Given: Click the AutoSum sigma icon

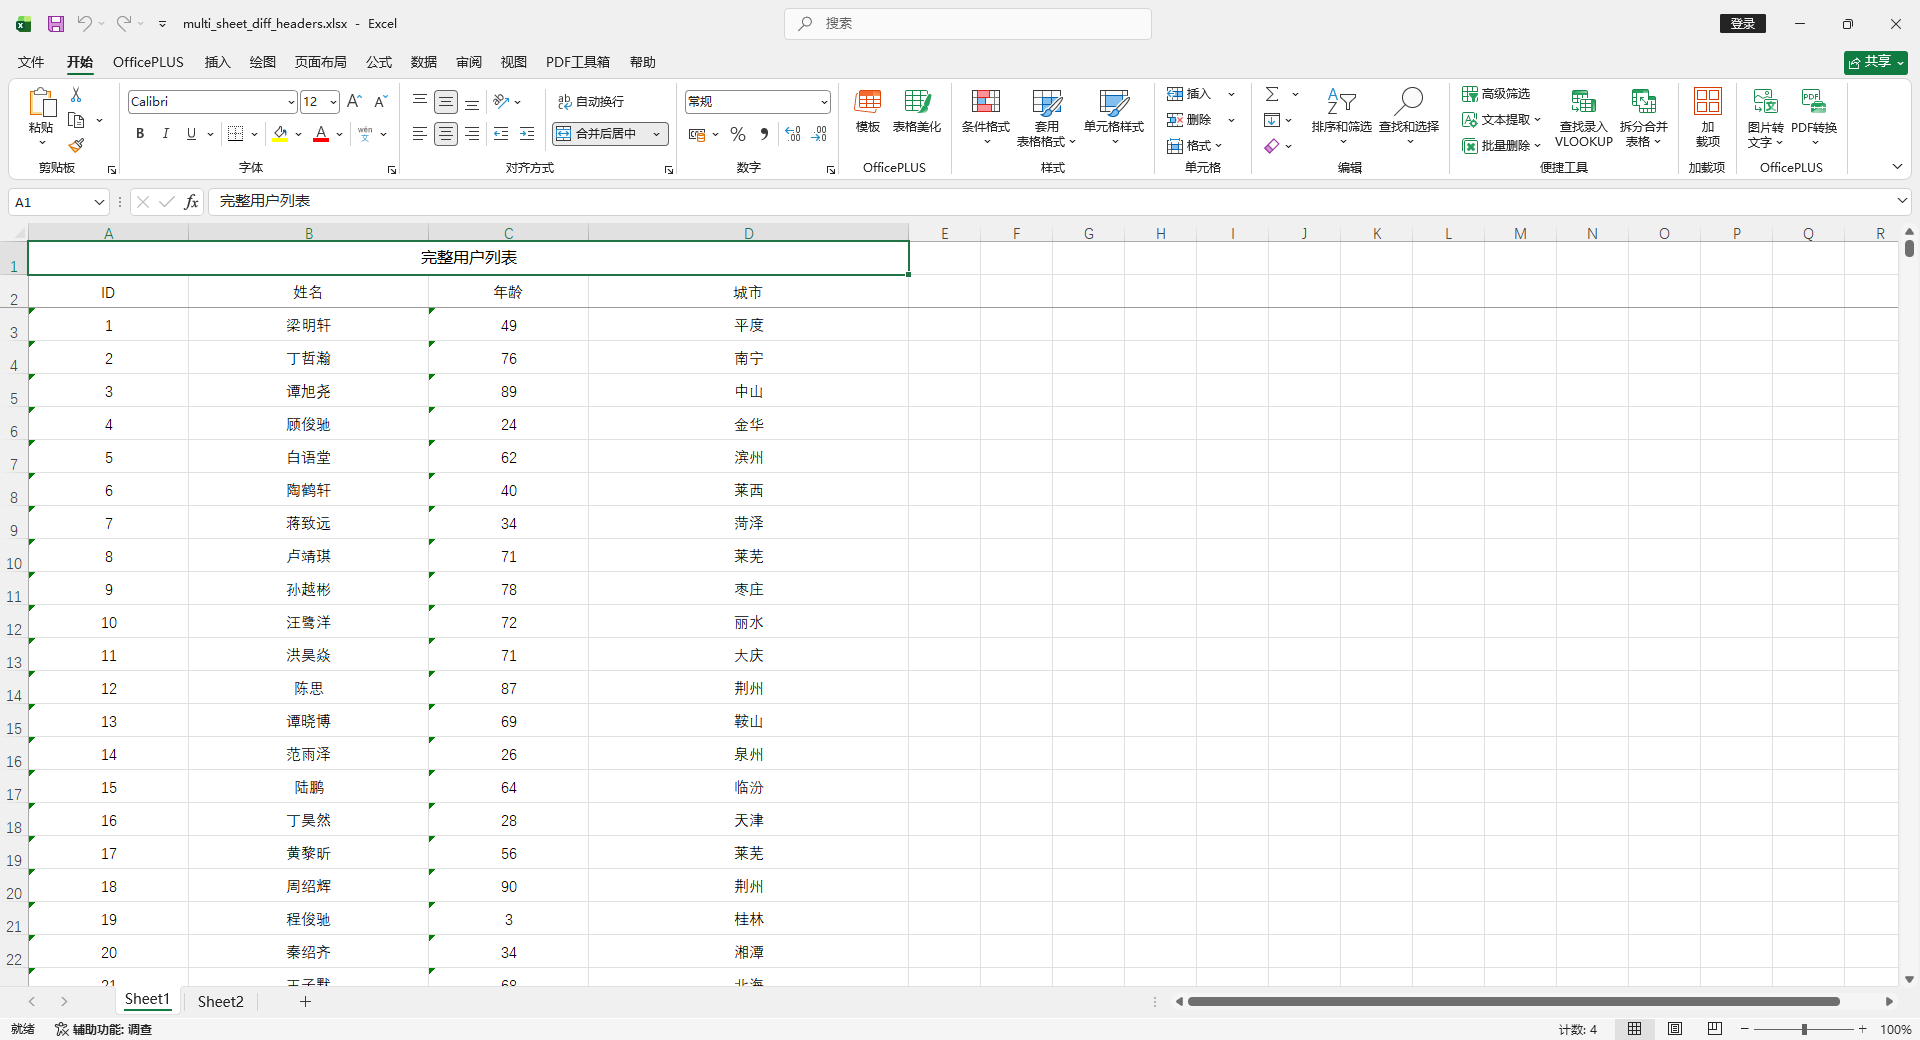Looking at the screenshot, I should click(1272, 94).
